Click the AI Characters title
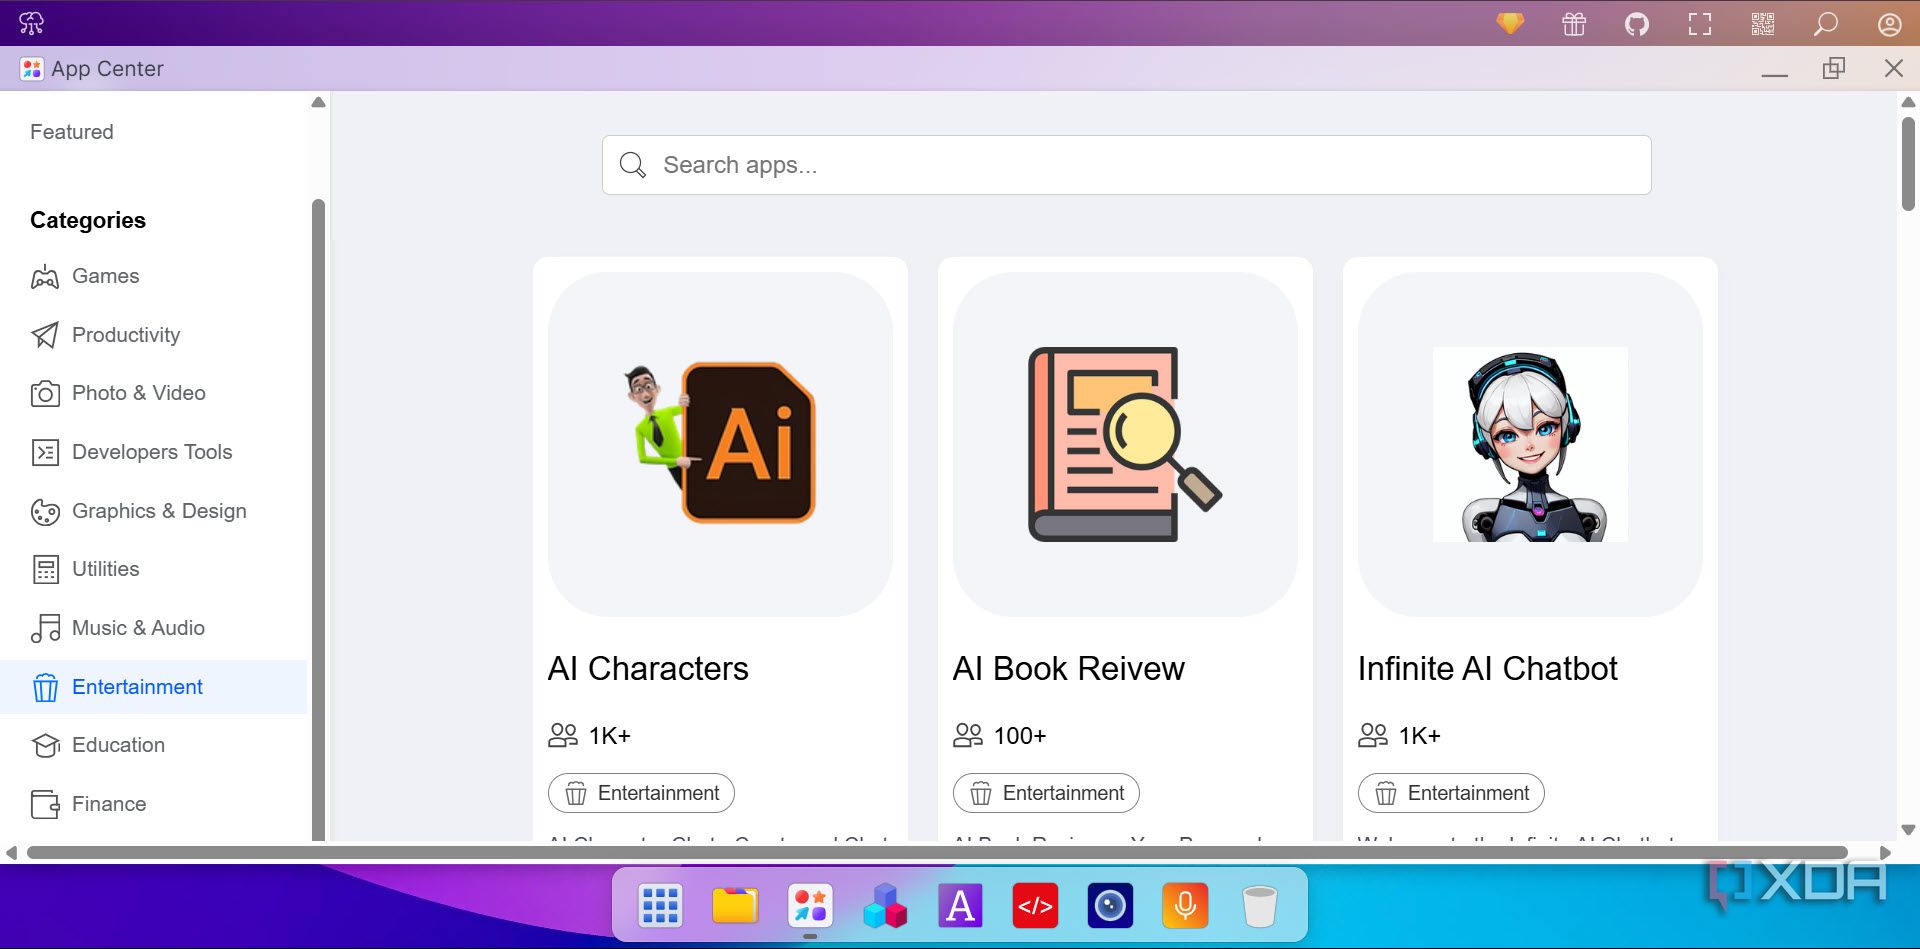 click(x=648, y=668)
